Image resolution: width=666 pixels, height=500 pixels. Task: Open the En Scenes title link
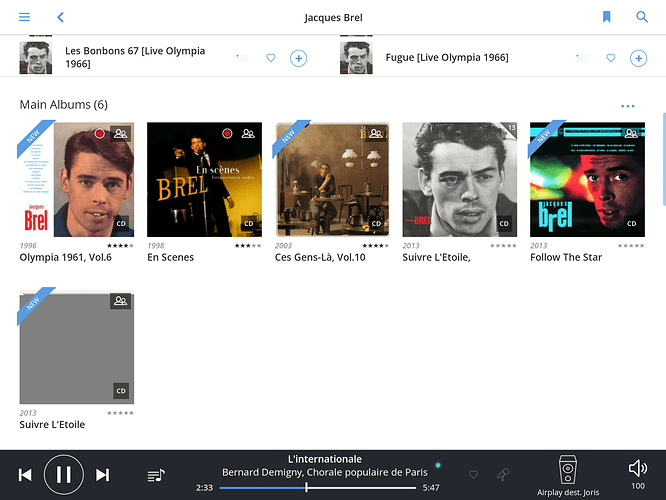[x=170, y=257]
